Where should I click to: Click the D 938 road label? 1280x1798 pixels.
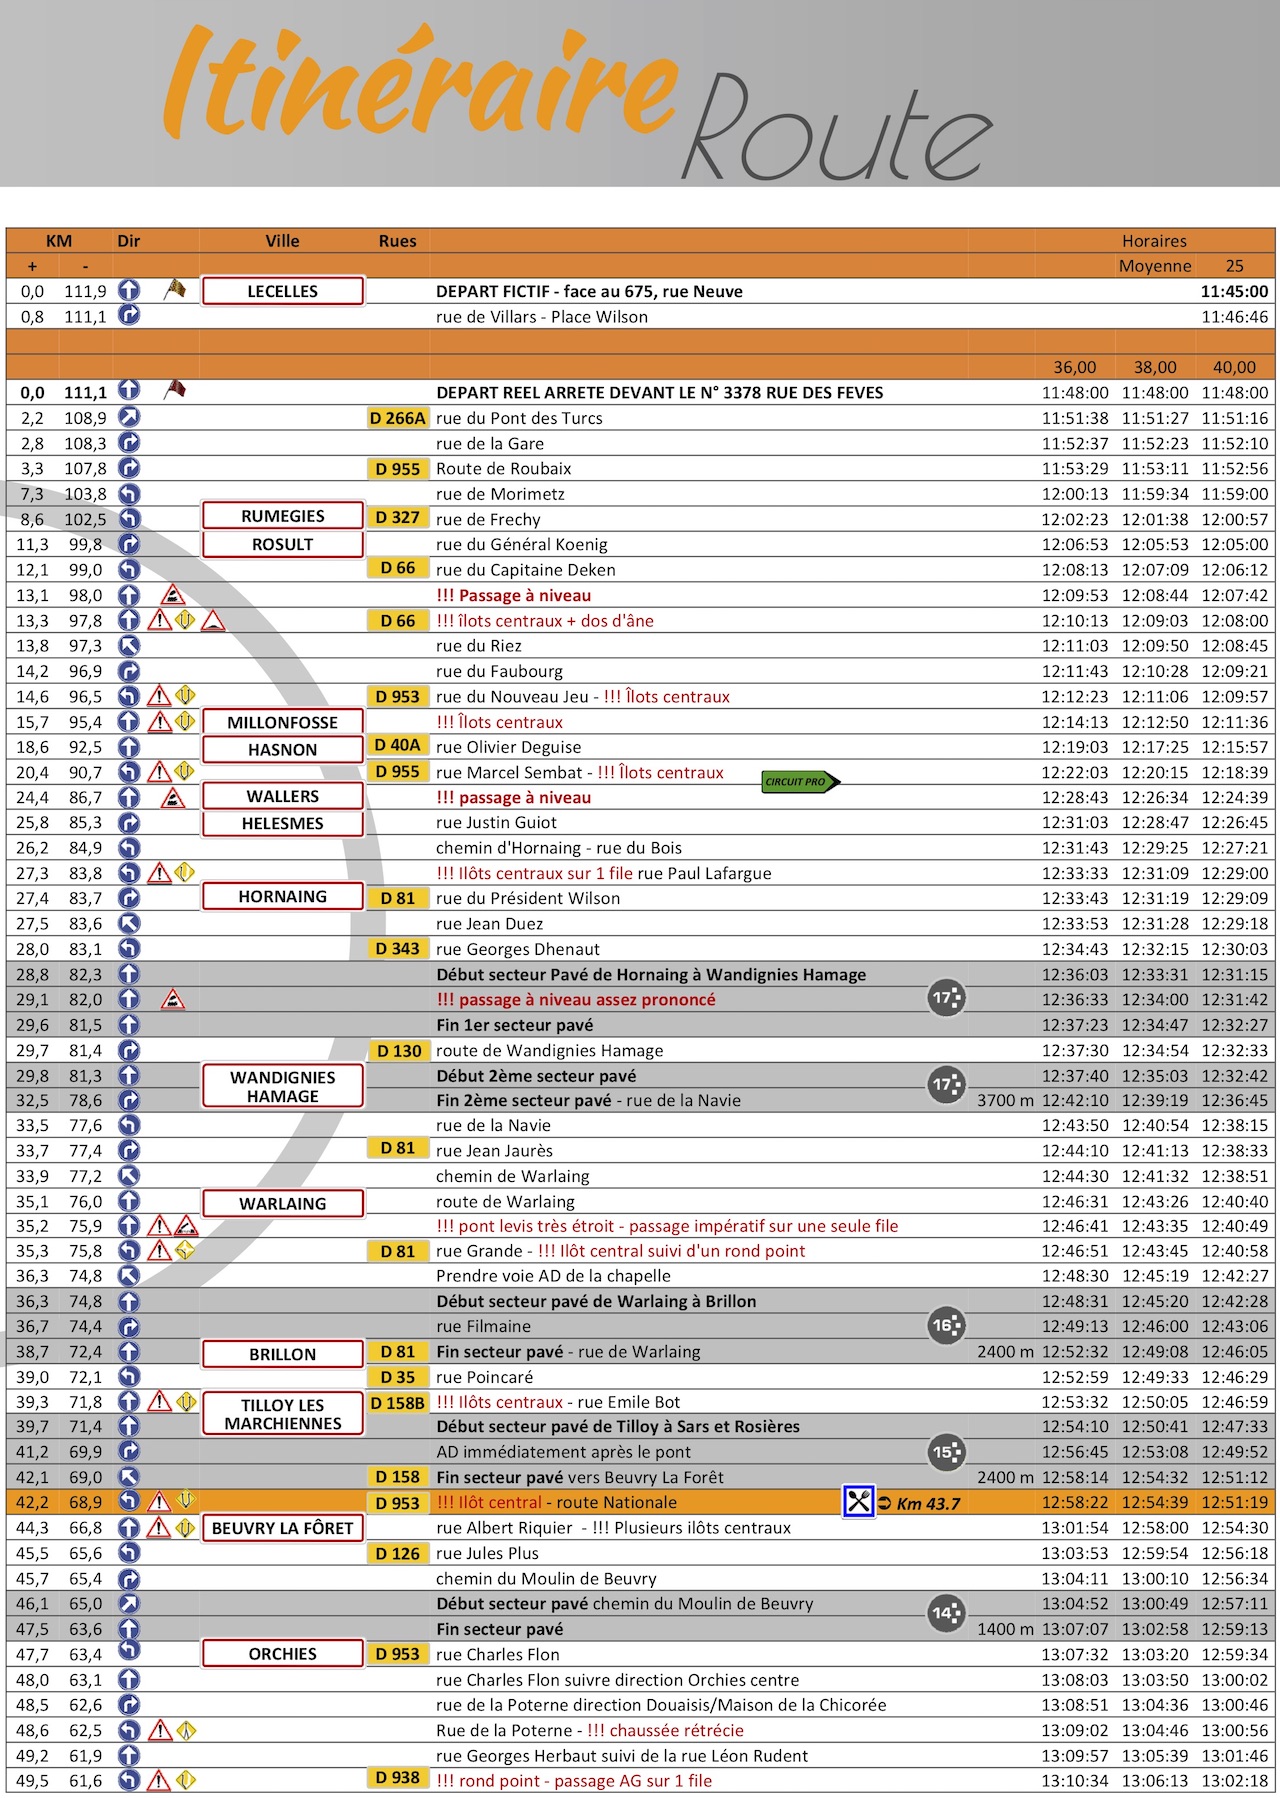pos(397,1777)
